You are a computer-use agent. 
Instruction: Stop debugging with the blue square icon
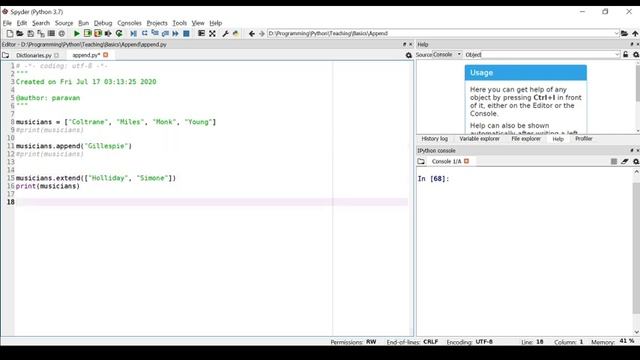[x=186, y=33]
